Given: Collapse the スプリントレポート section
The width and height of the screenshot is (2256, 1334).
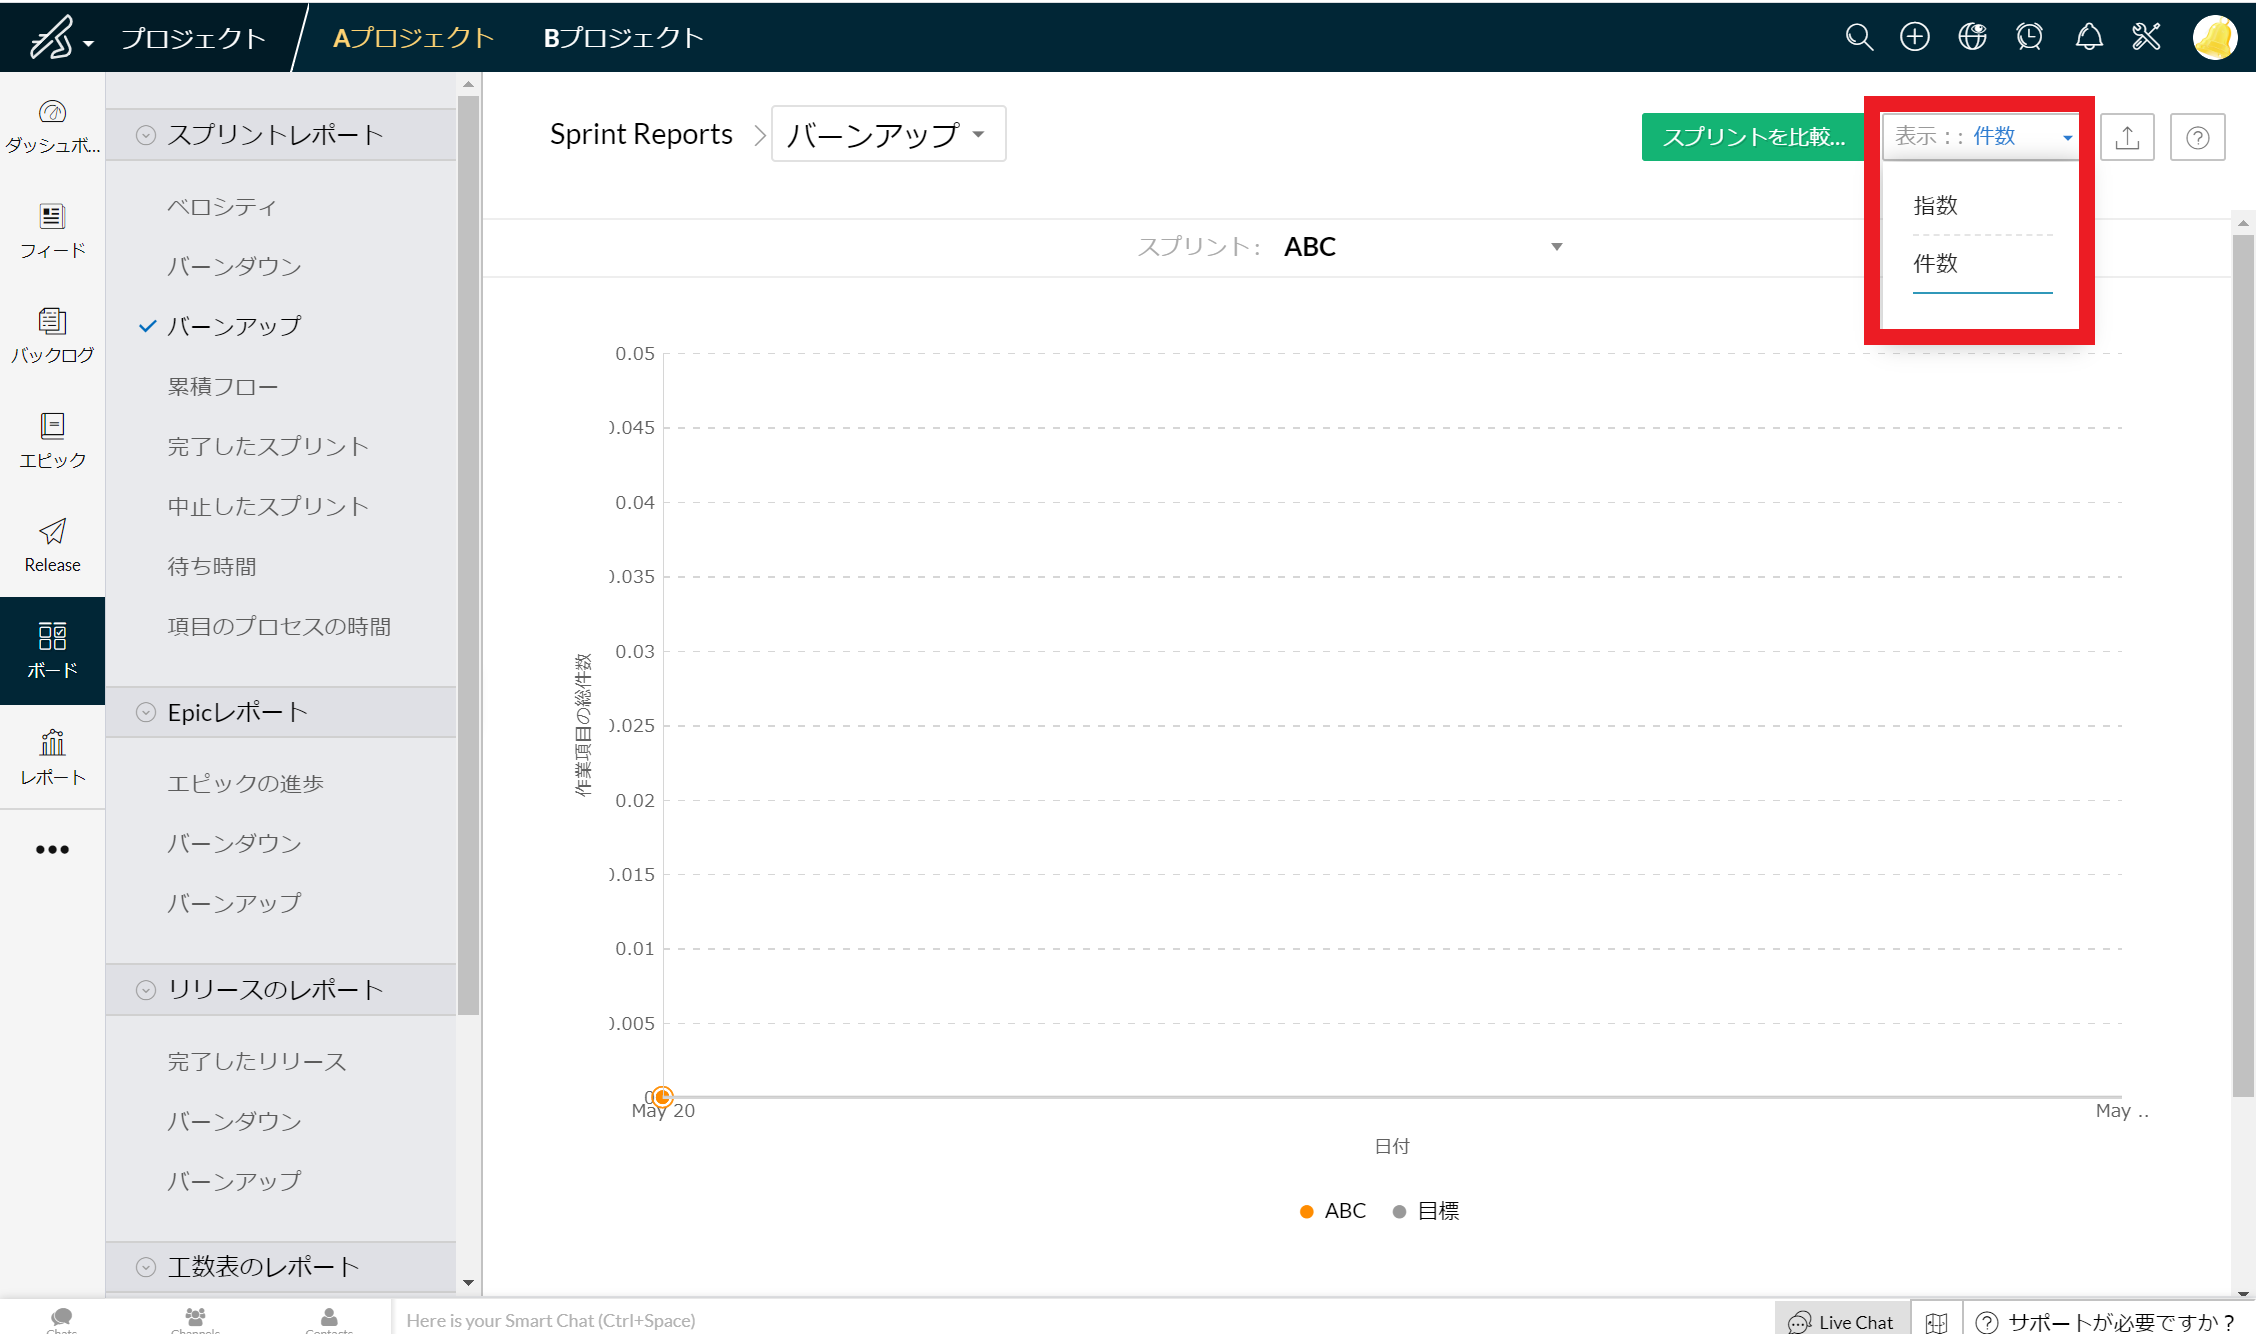Looking at the screenshot, I should tap(146, 135).
